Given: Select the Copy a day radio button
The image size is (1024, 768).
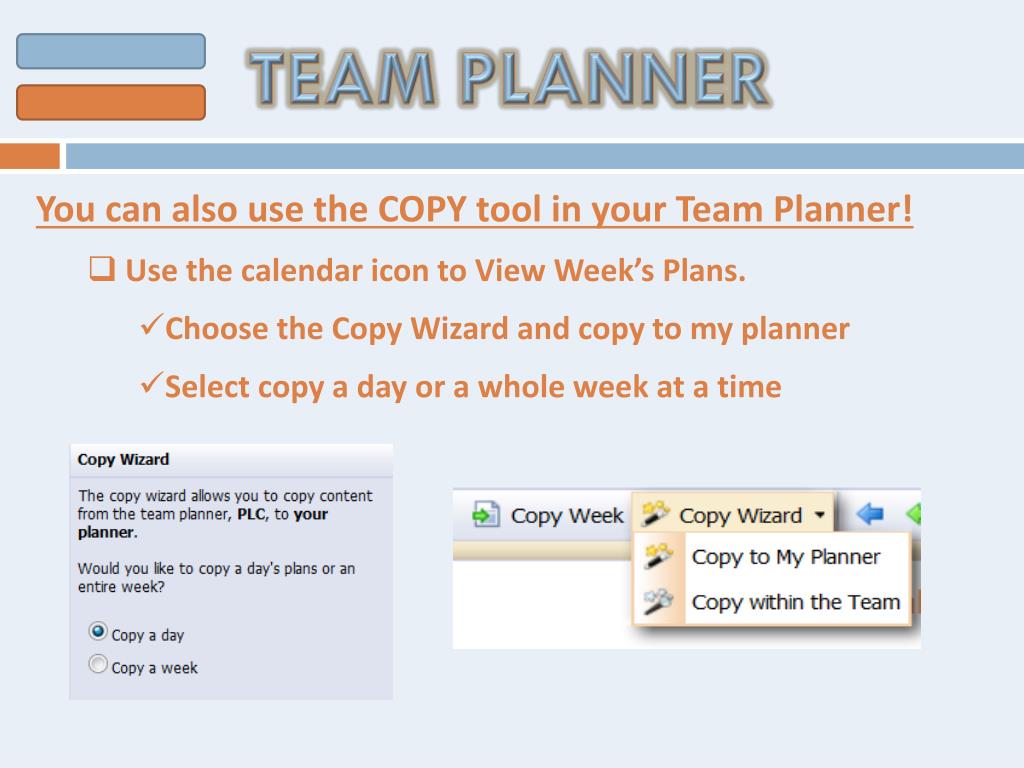Looking at the screenshot, I should [x=98, y=632].
